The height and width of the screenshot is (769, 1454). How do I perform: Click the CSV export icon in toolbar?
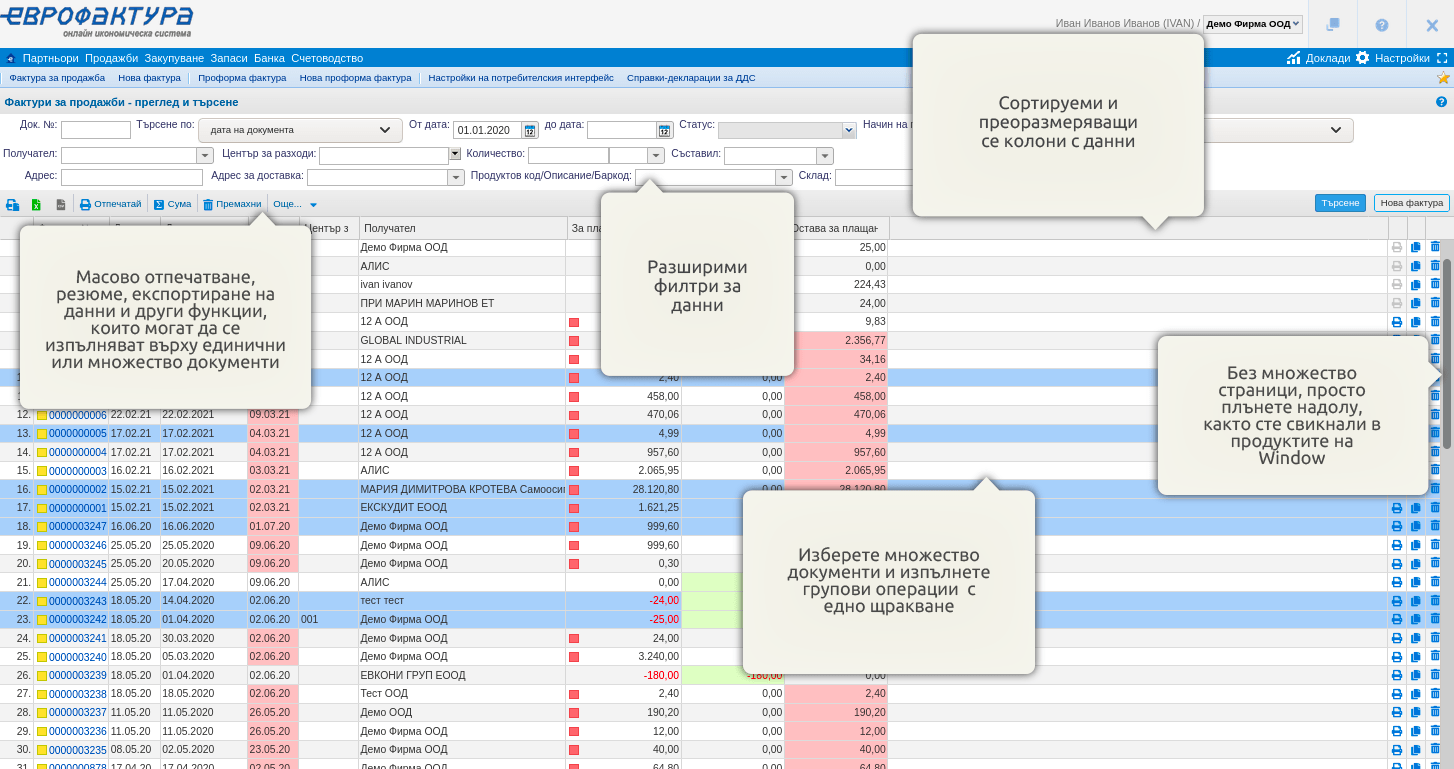[x=61, y=204]
